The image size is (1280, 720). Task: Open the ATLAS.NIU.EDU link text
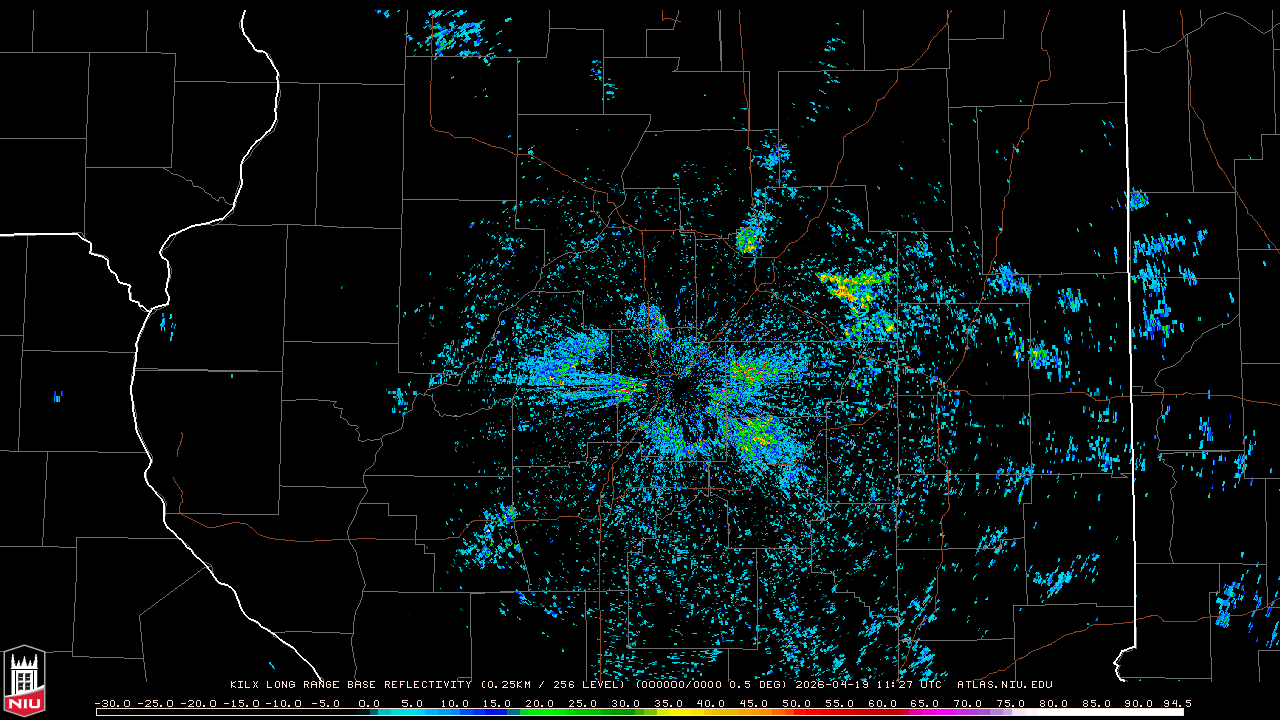(1004, 685)
